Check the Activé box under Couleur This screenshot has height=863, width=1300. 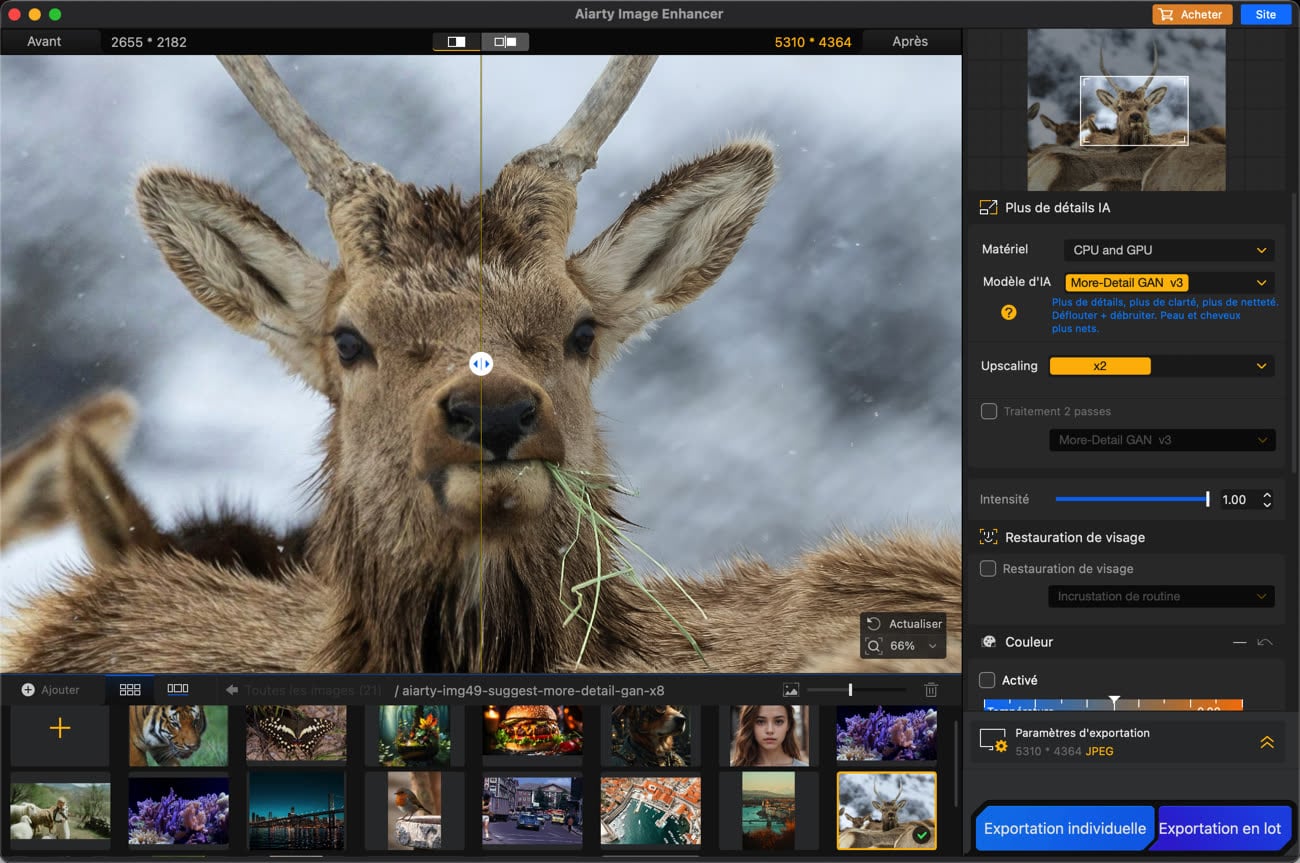tap(987, 680)
